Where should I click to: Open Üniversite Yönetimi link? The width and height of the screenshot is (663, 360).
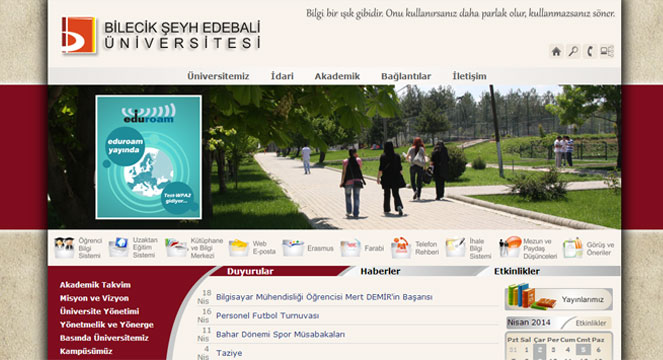click(x=99, y=311)
